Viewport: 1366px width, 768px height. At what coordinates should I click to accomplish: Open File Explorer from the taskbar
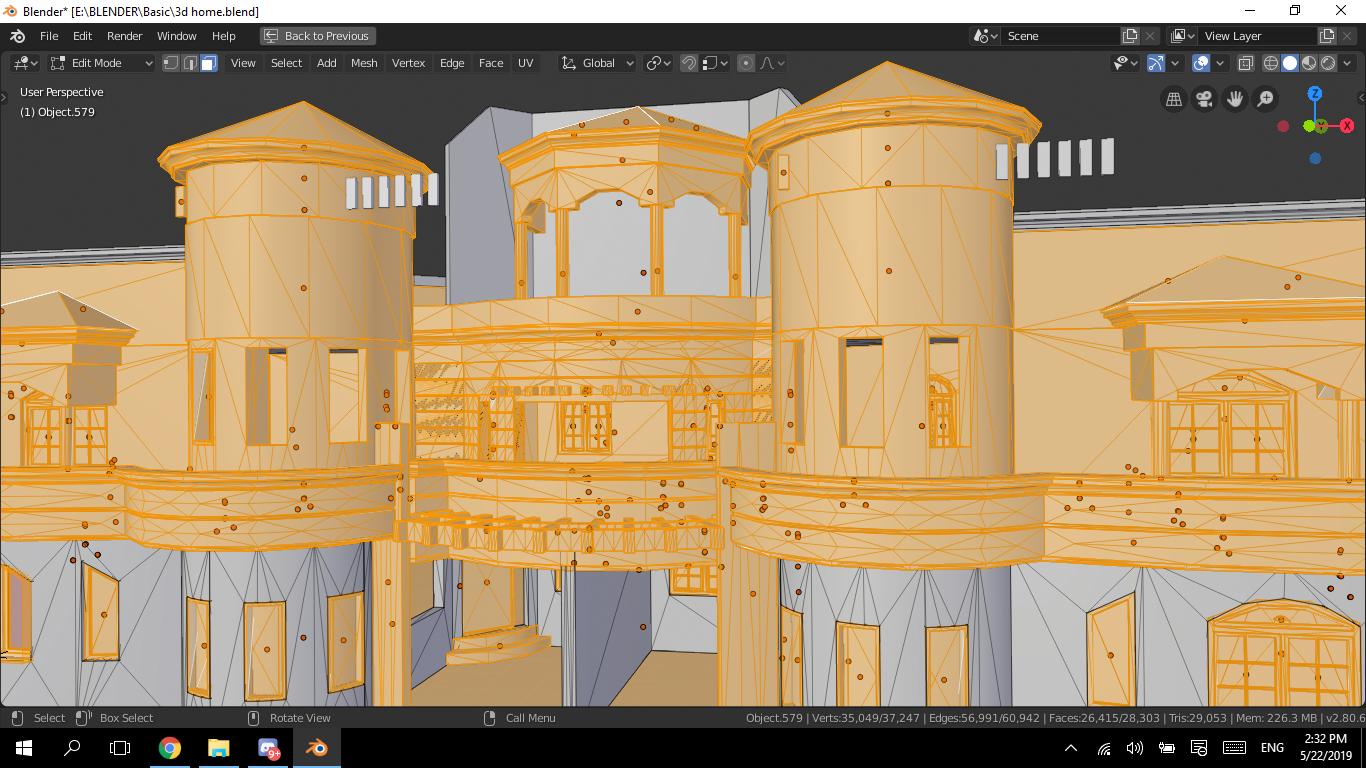(x=219, y=747)
